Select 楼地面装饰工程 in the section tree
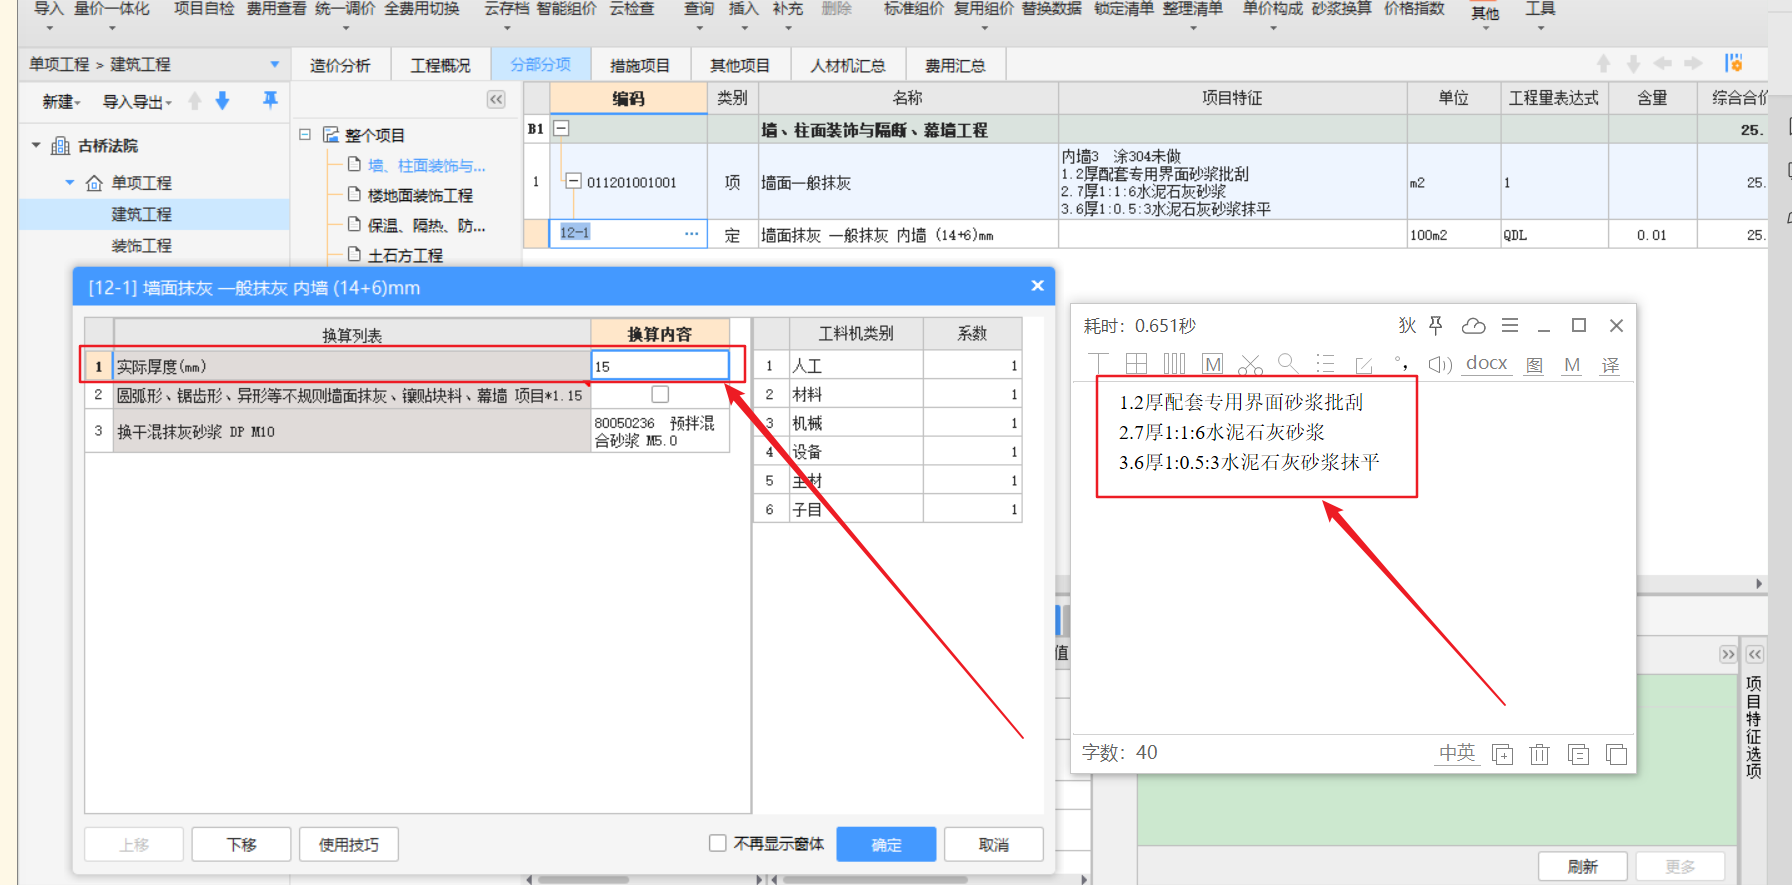This screenshot has height=885, width=1792. pyautogui.click(x=420, y=195)
